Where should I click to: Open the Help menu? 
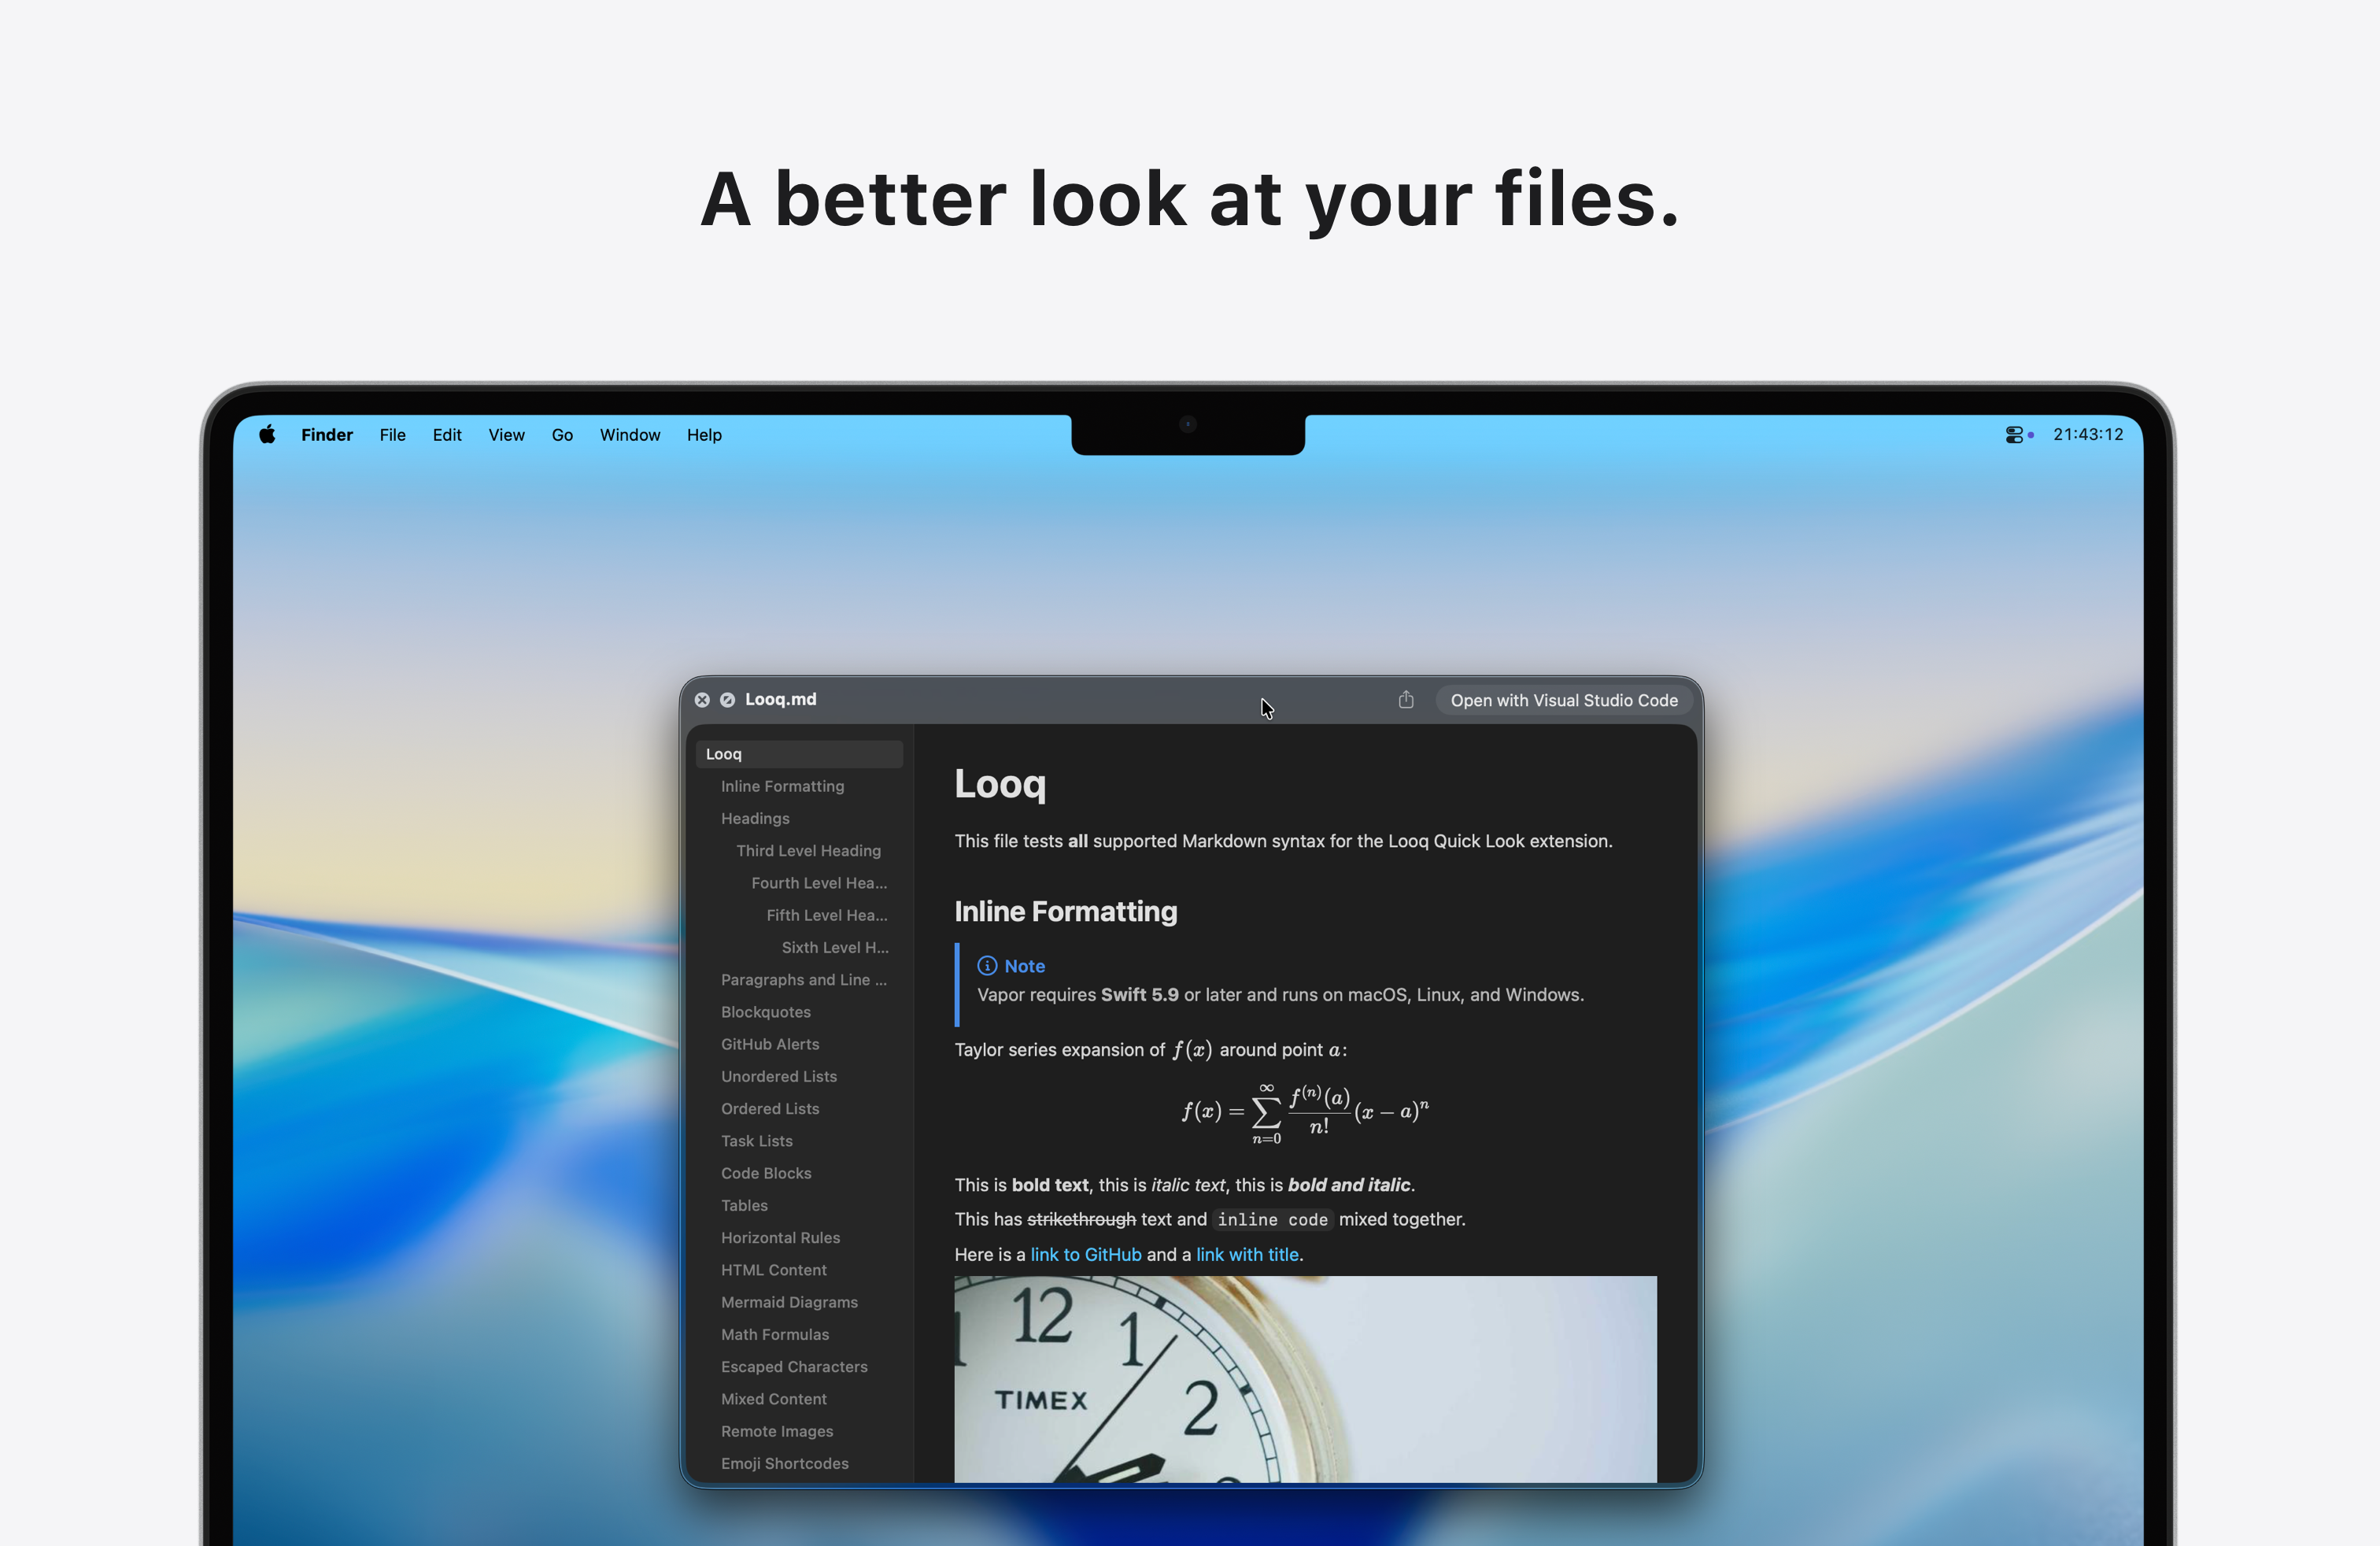(x=703, y=434)
